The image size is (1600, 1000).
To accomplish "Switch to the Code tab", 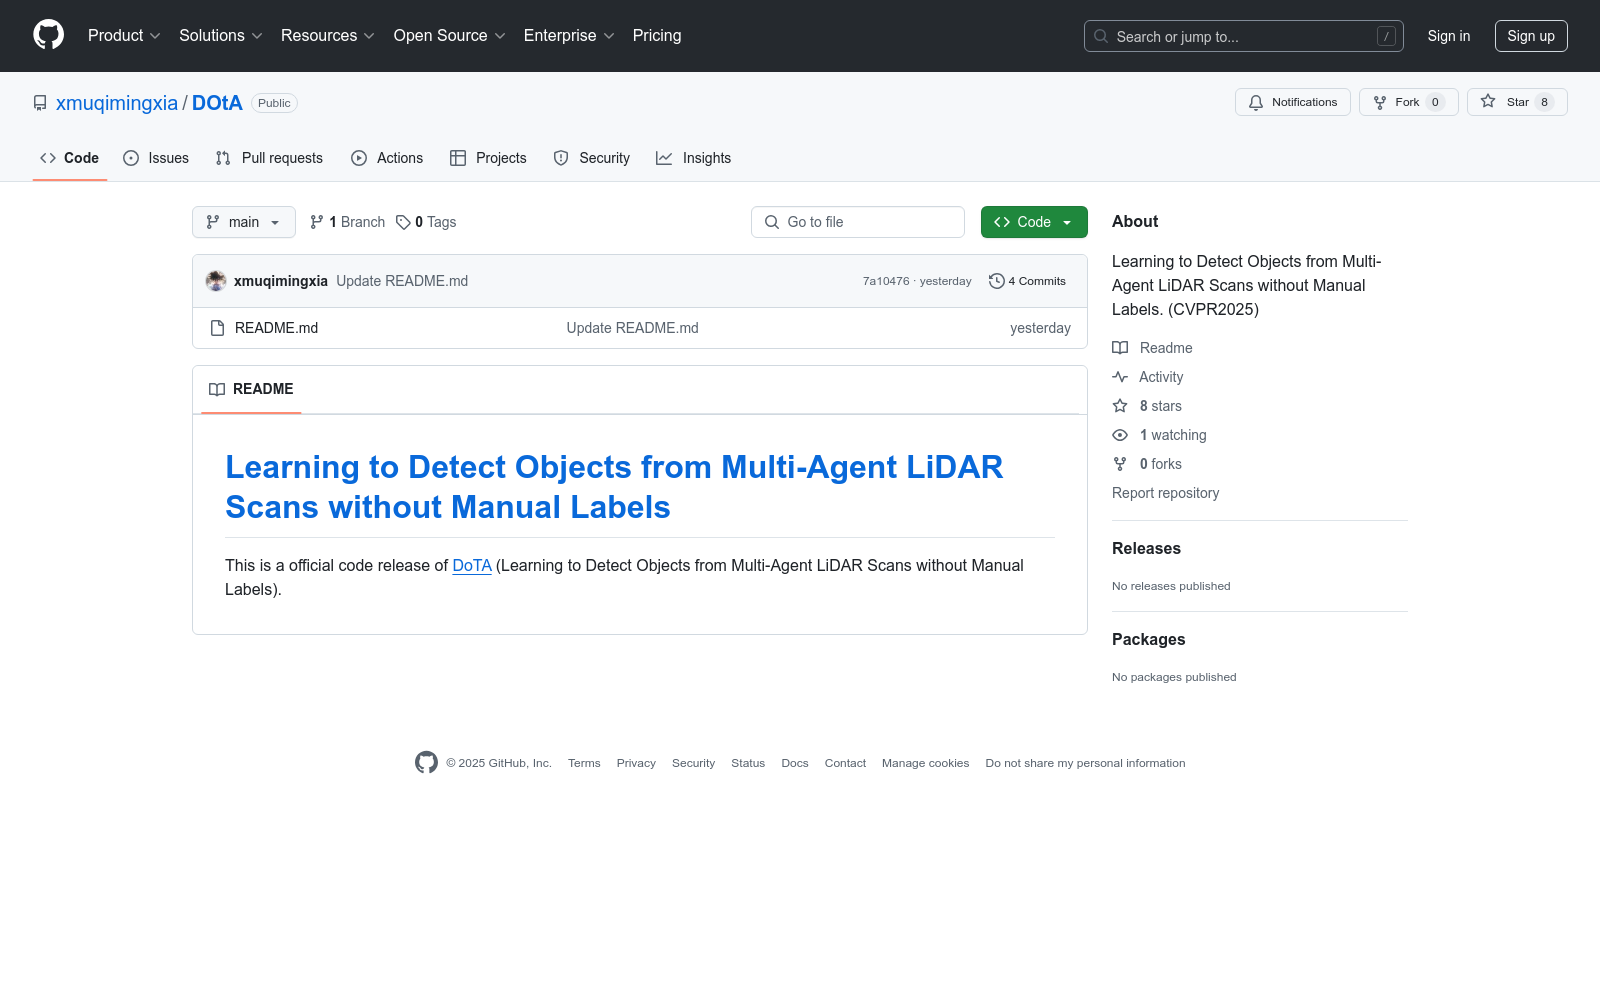I will click(70, 158).
